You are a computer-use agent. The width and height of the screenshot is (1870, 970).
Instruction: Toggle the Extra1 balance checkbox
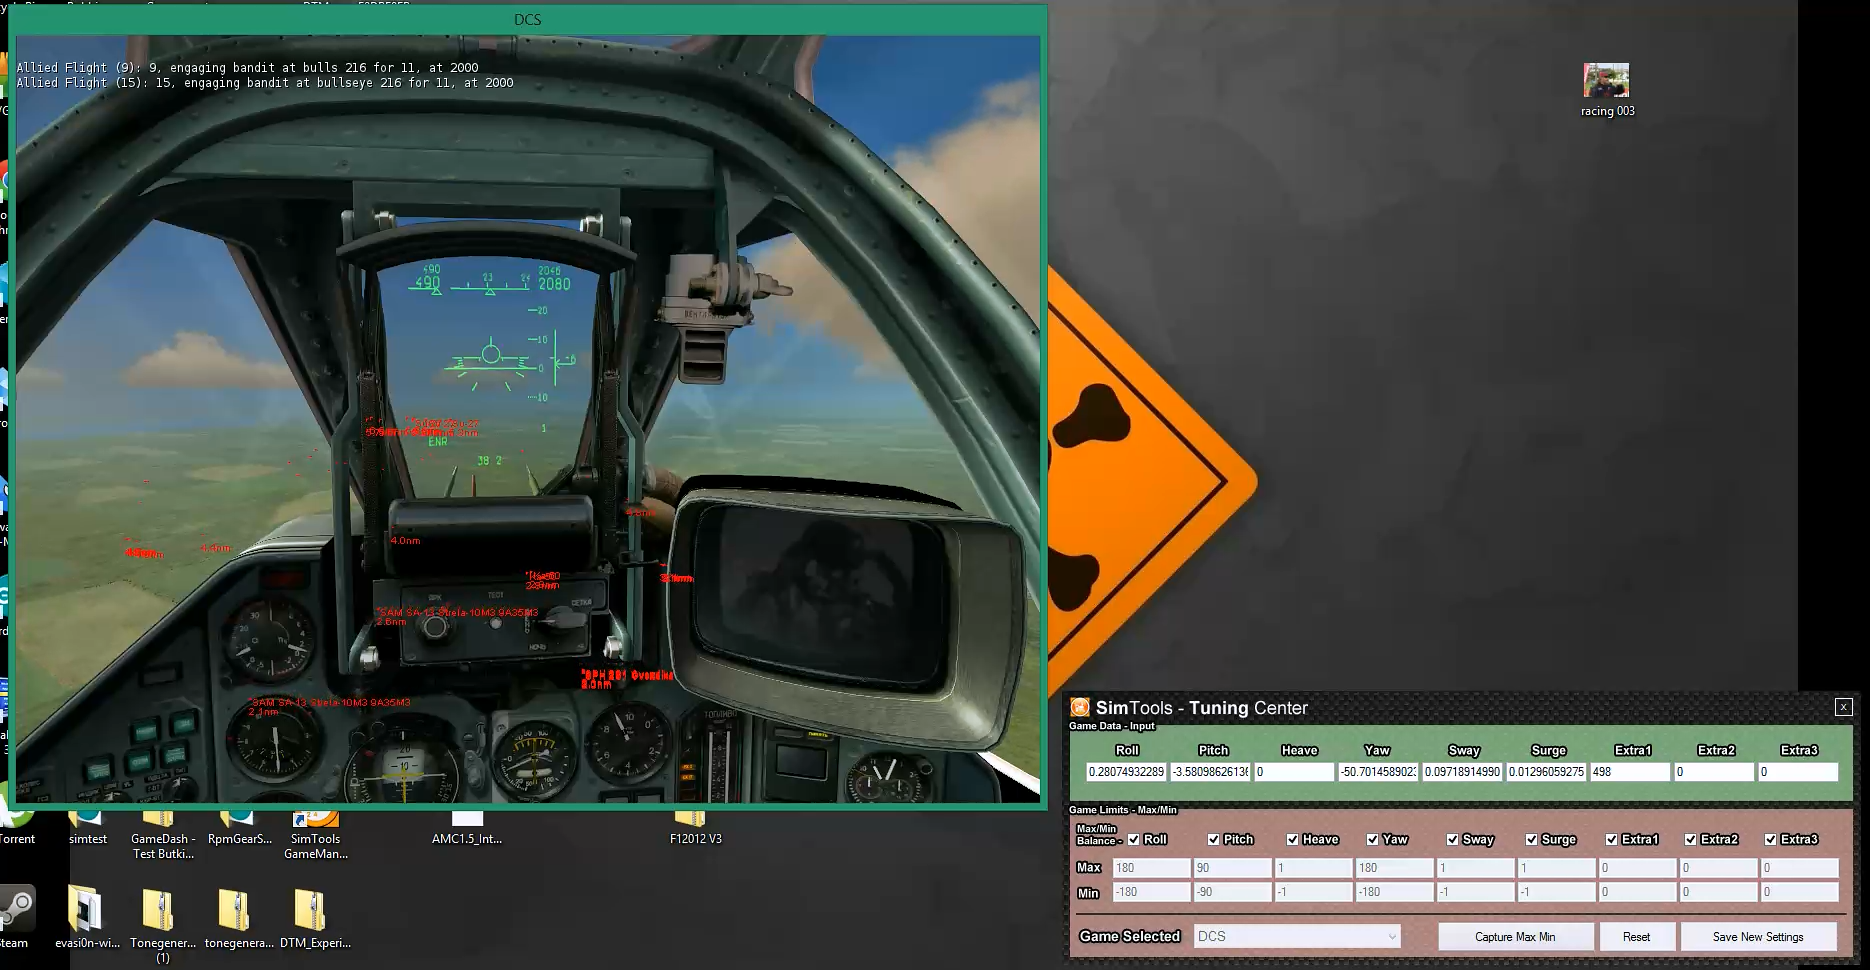click(x=1611, y=840)
